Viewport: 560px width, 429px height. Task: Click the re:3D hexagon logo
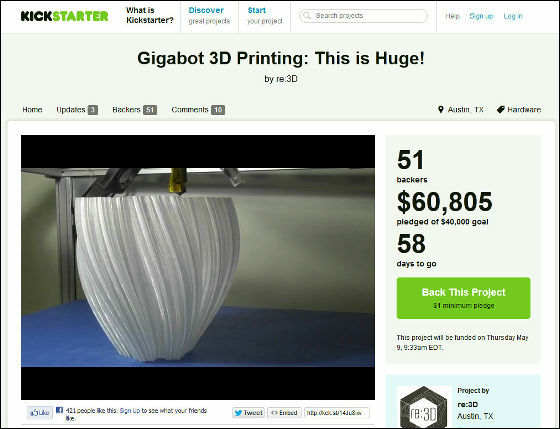click(424, 407)
